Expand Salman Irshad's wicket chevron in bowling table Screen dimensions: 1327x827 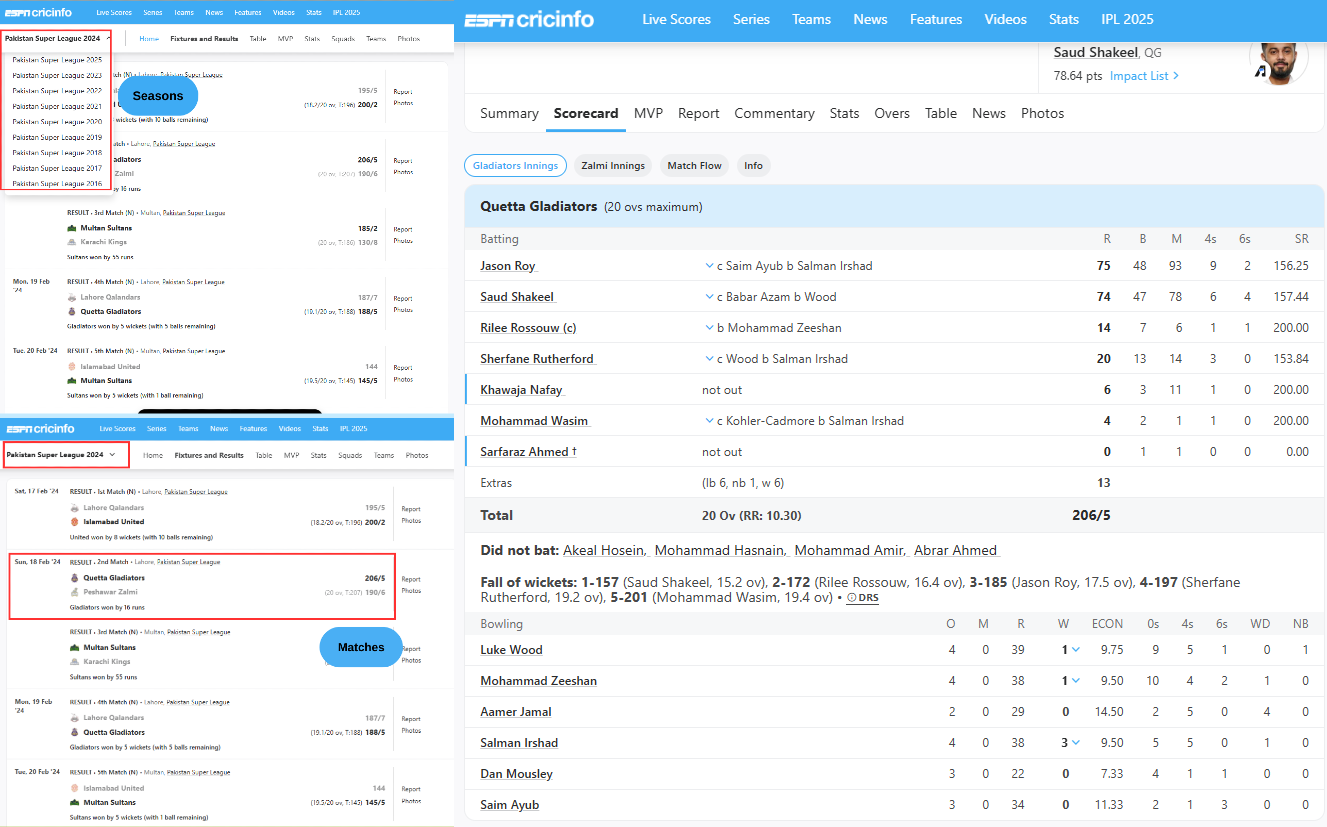pos(1076,743)
